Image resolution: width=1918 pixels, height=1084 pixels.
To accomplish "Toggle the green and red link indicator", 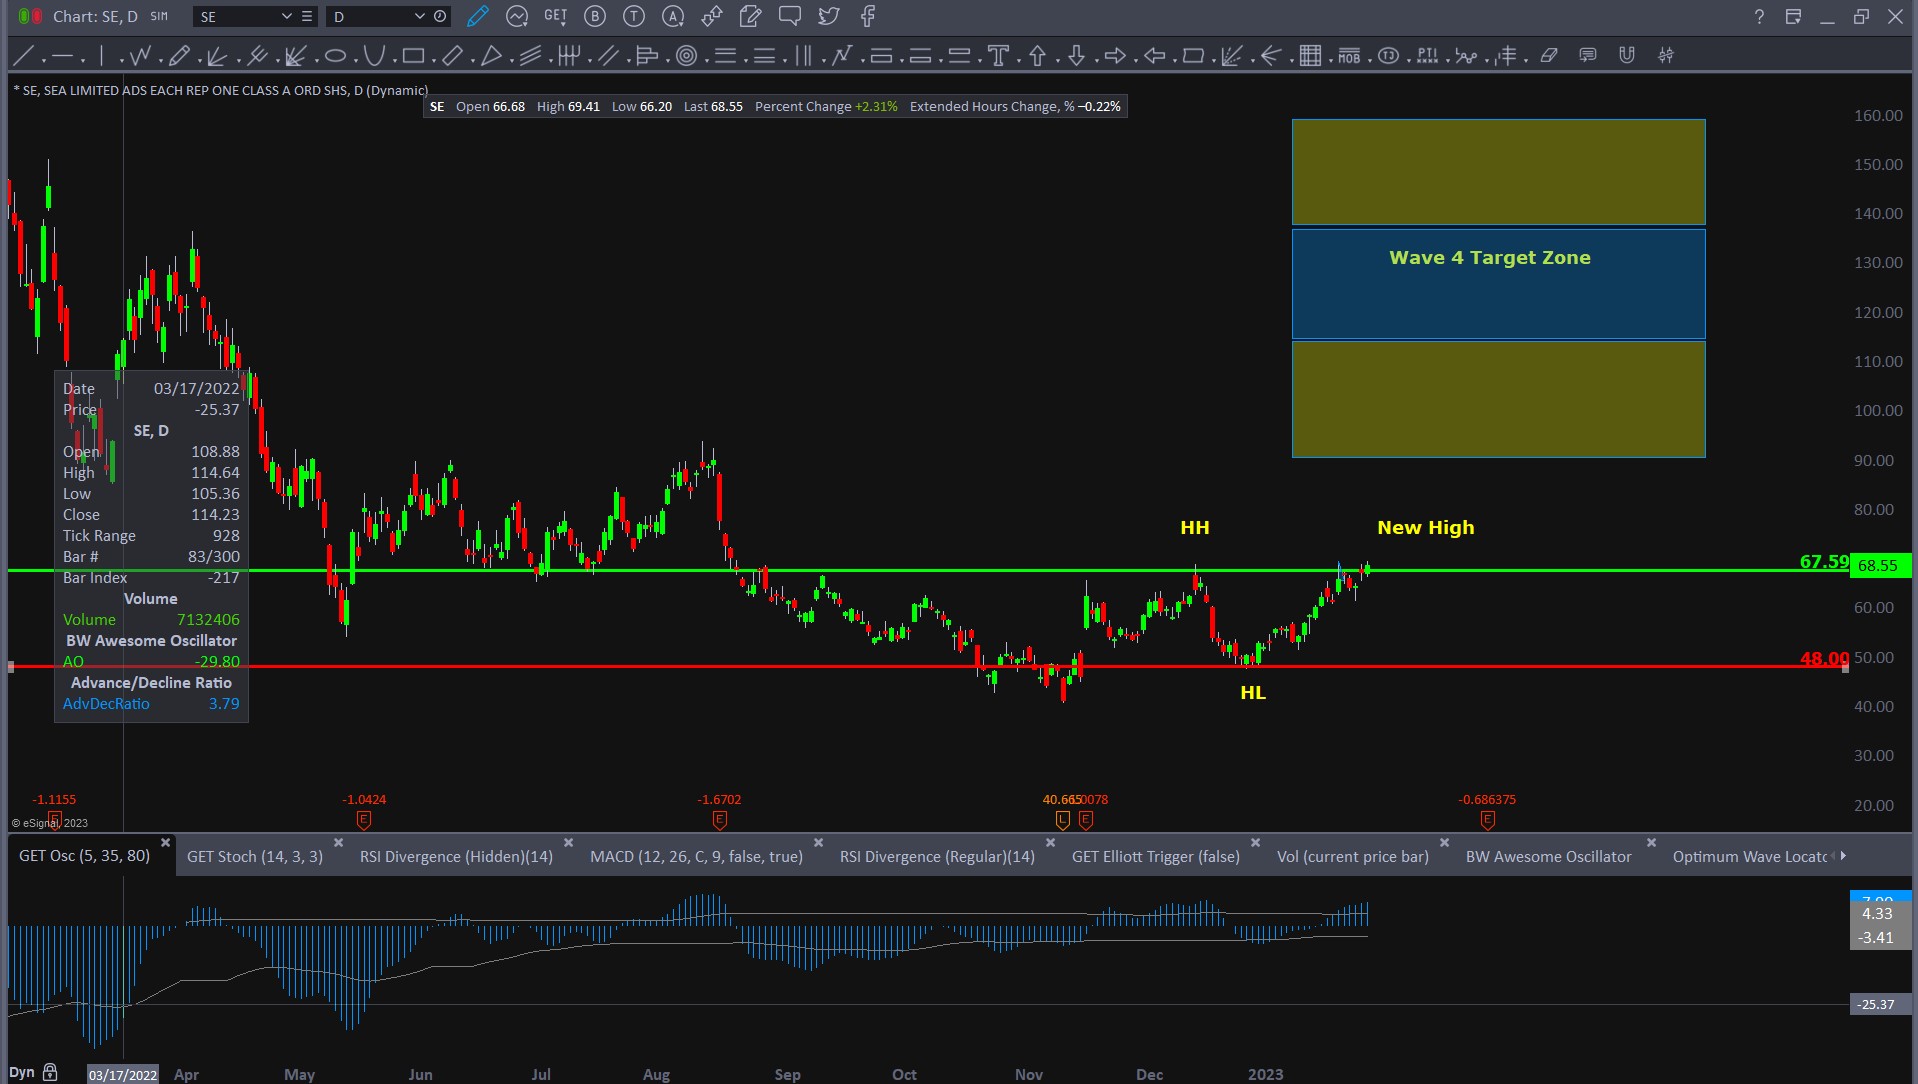I will click(30, 16).
